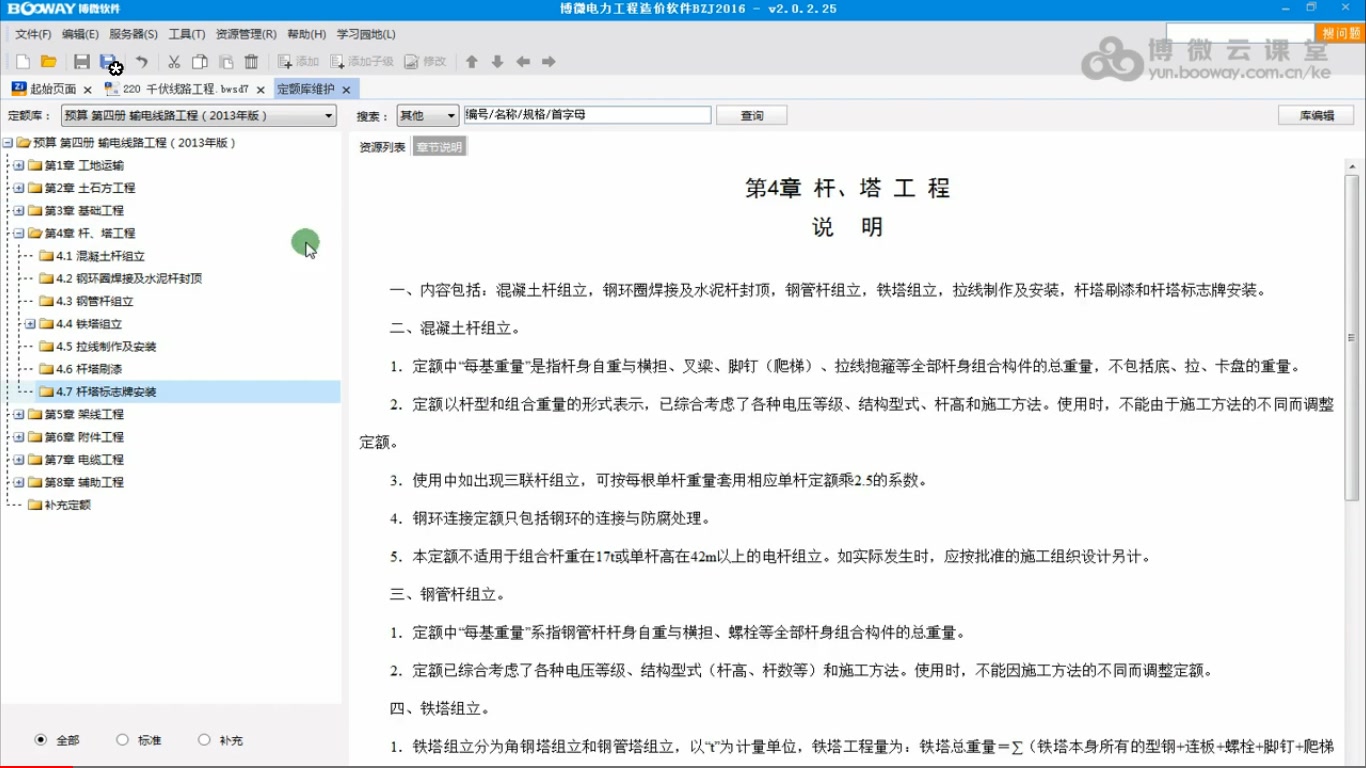The image size is (1366, 768).
Task: Click the Move Left arrow icon
Action: (523, 62)
